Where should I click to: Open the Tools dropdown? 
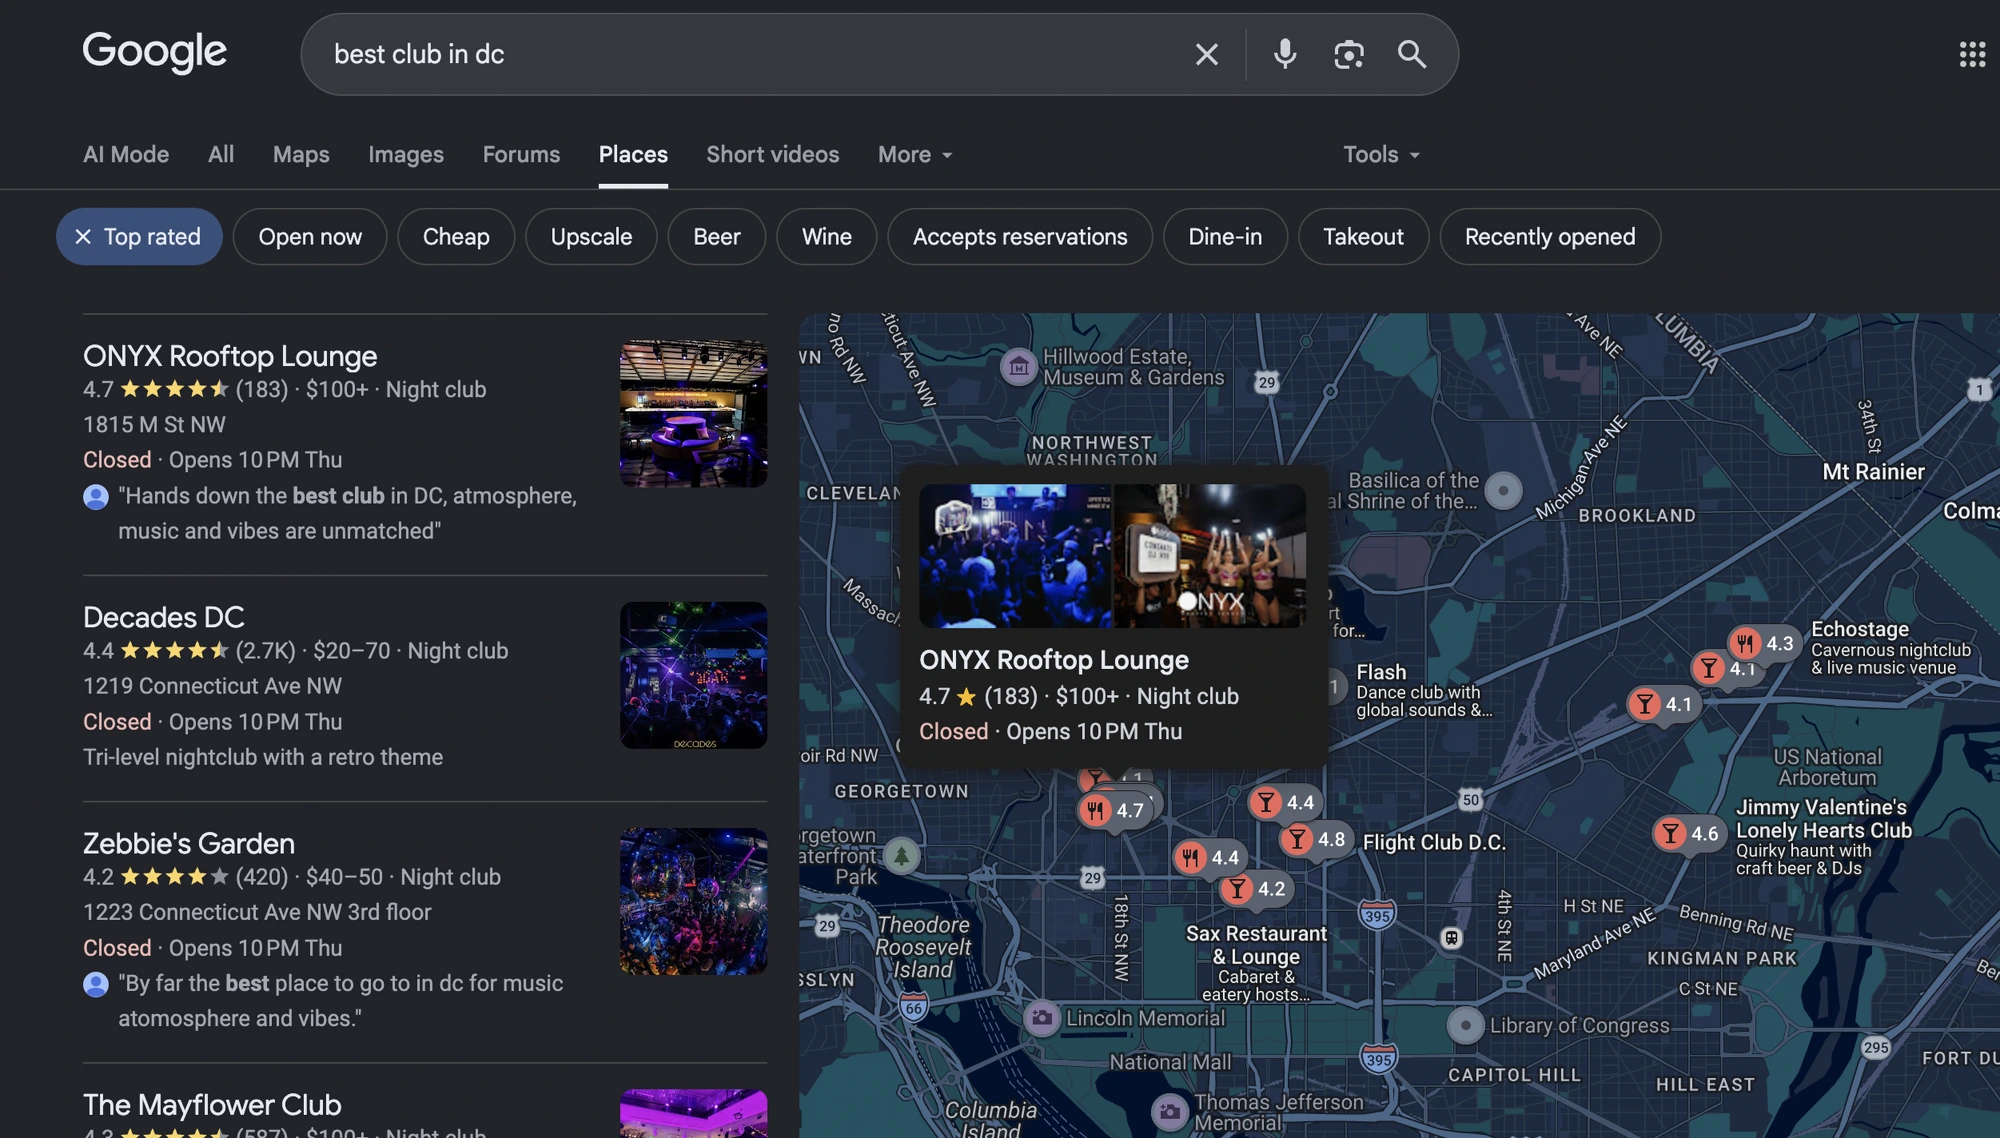(1381, 155)
